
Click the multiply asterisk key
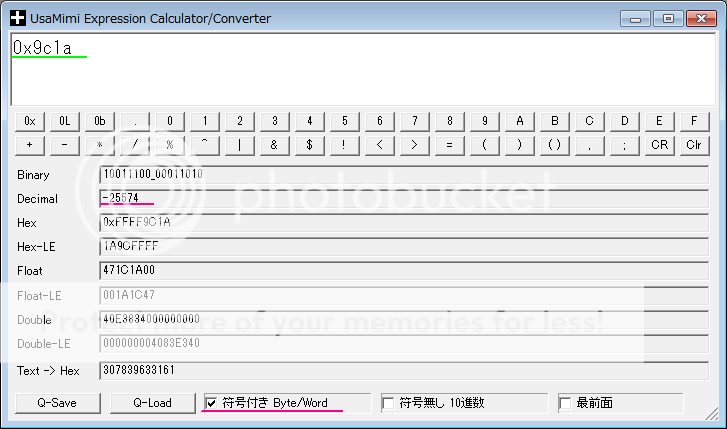[100, 145]
